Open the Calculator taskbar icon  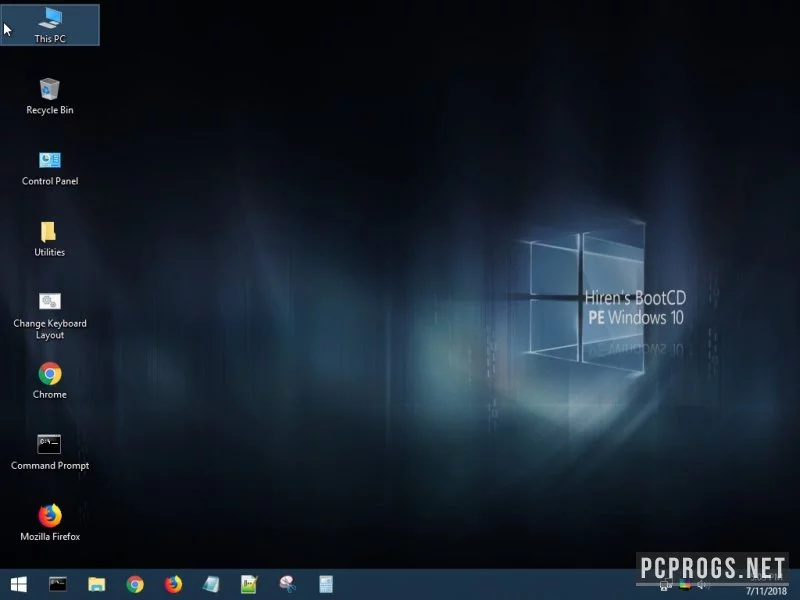326,584
